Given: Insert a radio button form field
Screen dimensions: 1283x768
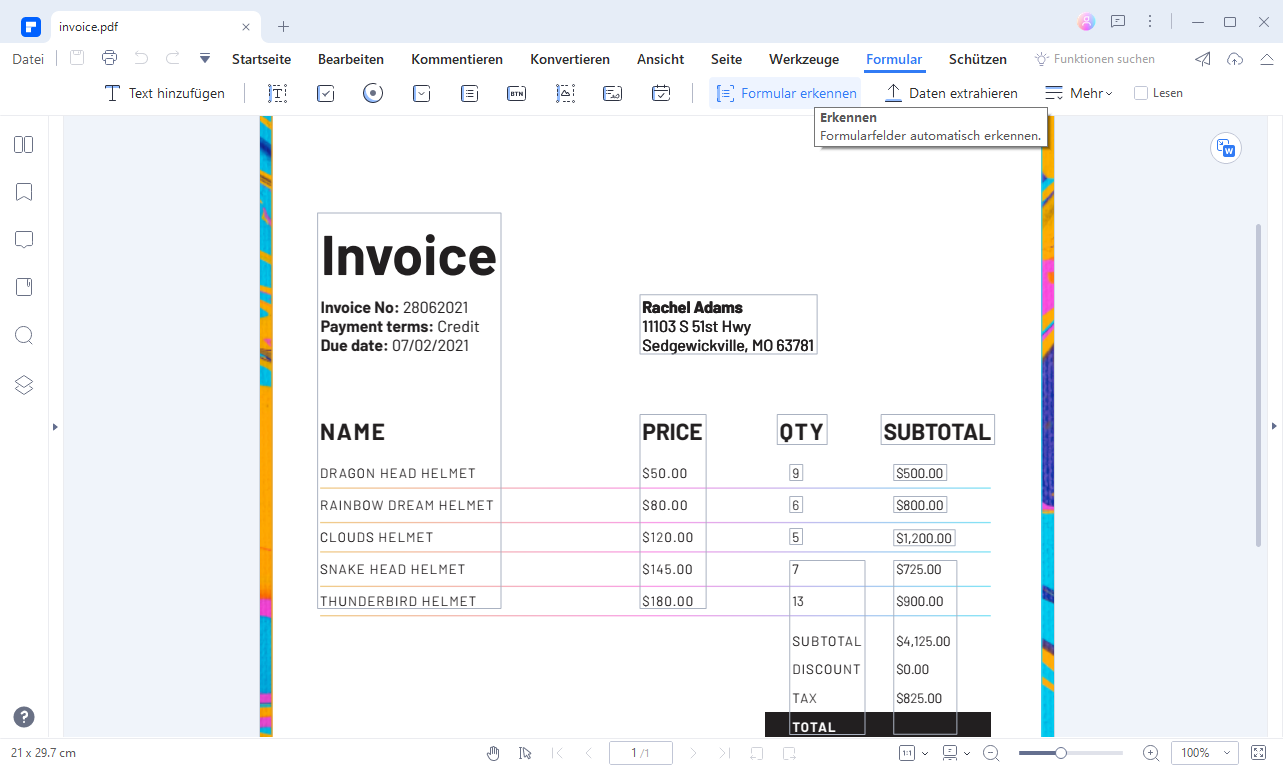Looking at the screenshot, I should pos(373,93).
